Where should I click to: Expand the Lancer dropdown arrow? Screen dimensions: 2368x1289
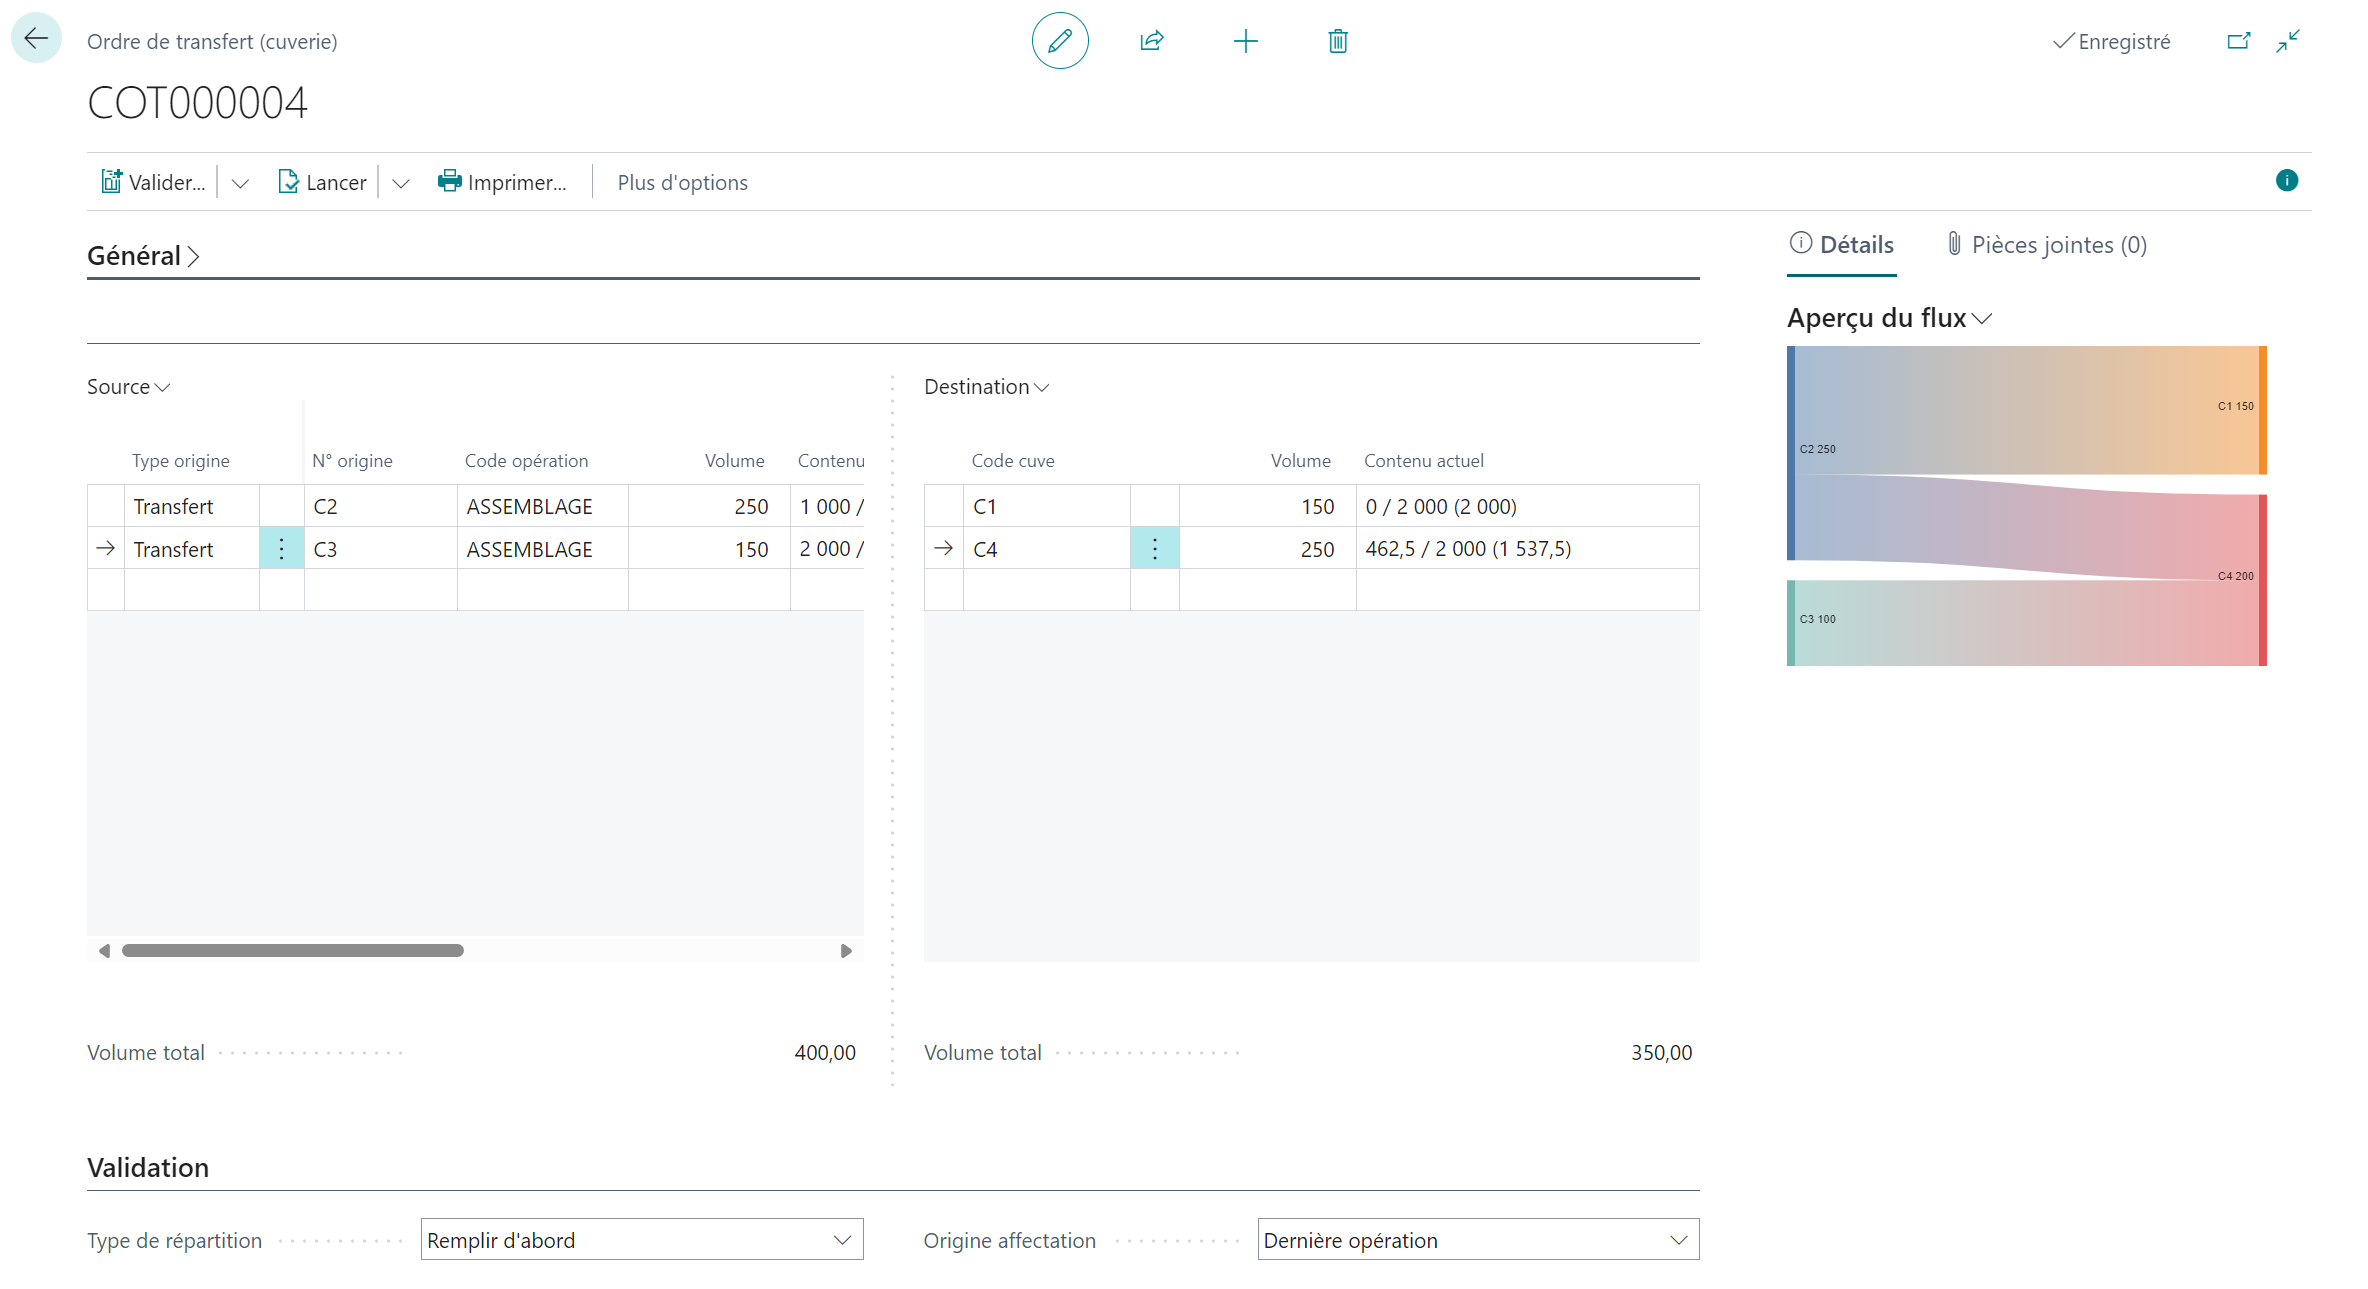[x=401, y=183]
